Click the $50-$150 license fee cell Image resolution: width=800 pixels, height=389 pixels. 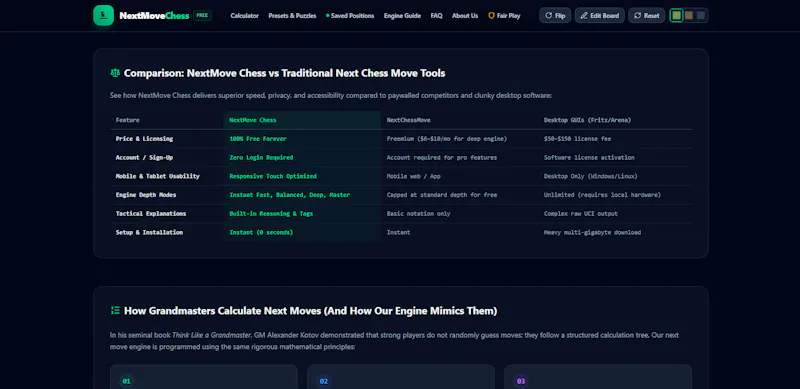(577, 139)
